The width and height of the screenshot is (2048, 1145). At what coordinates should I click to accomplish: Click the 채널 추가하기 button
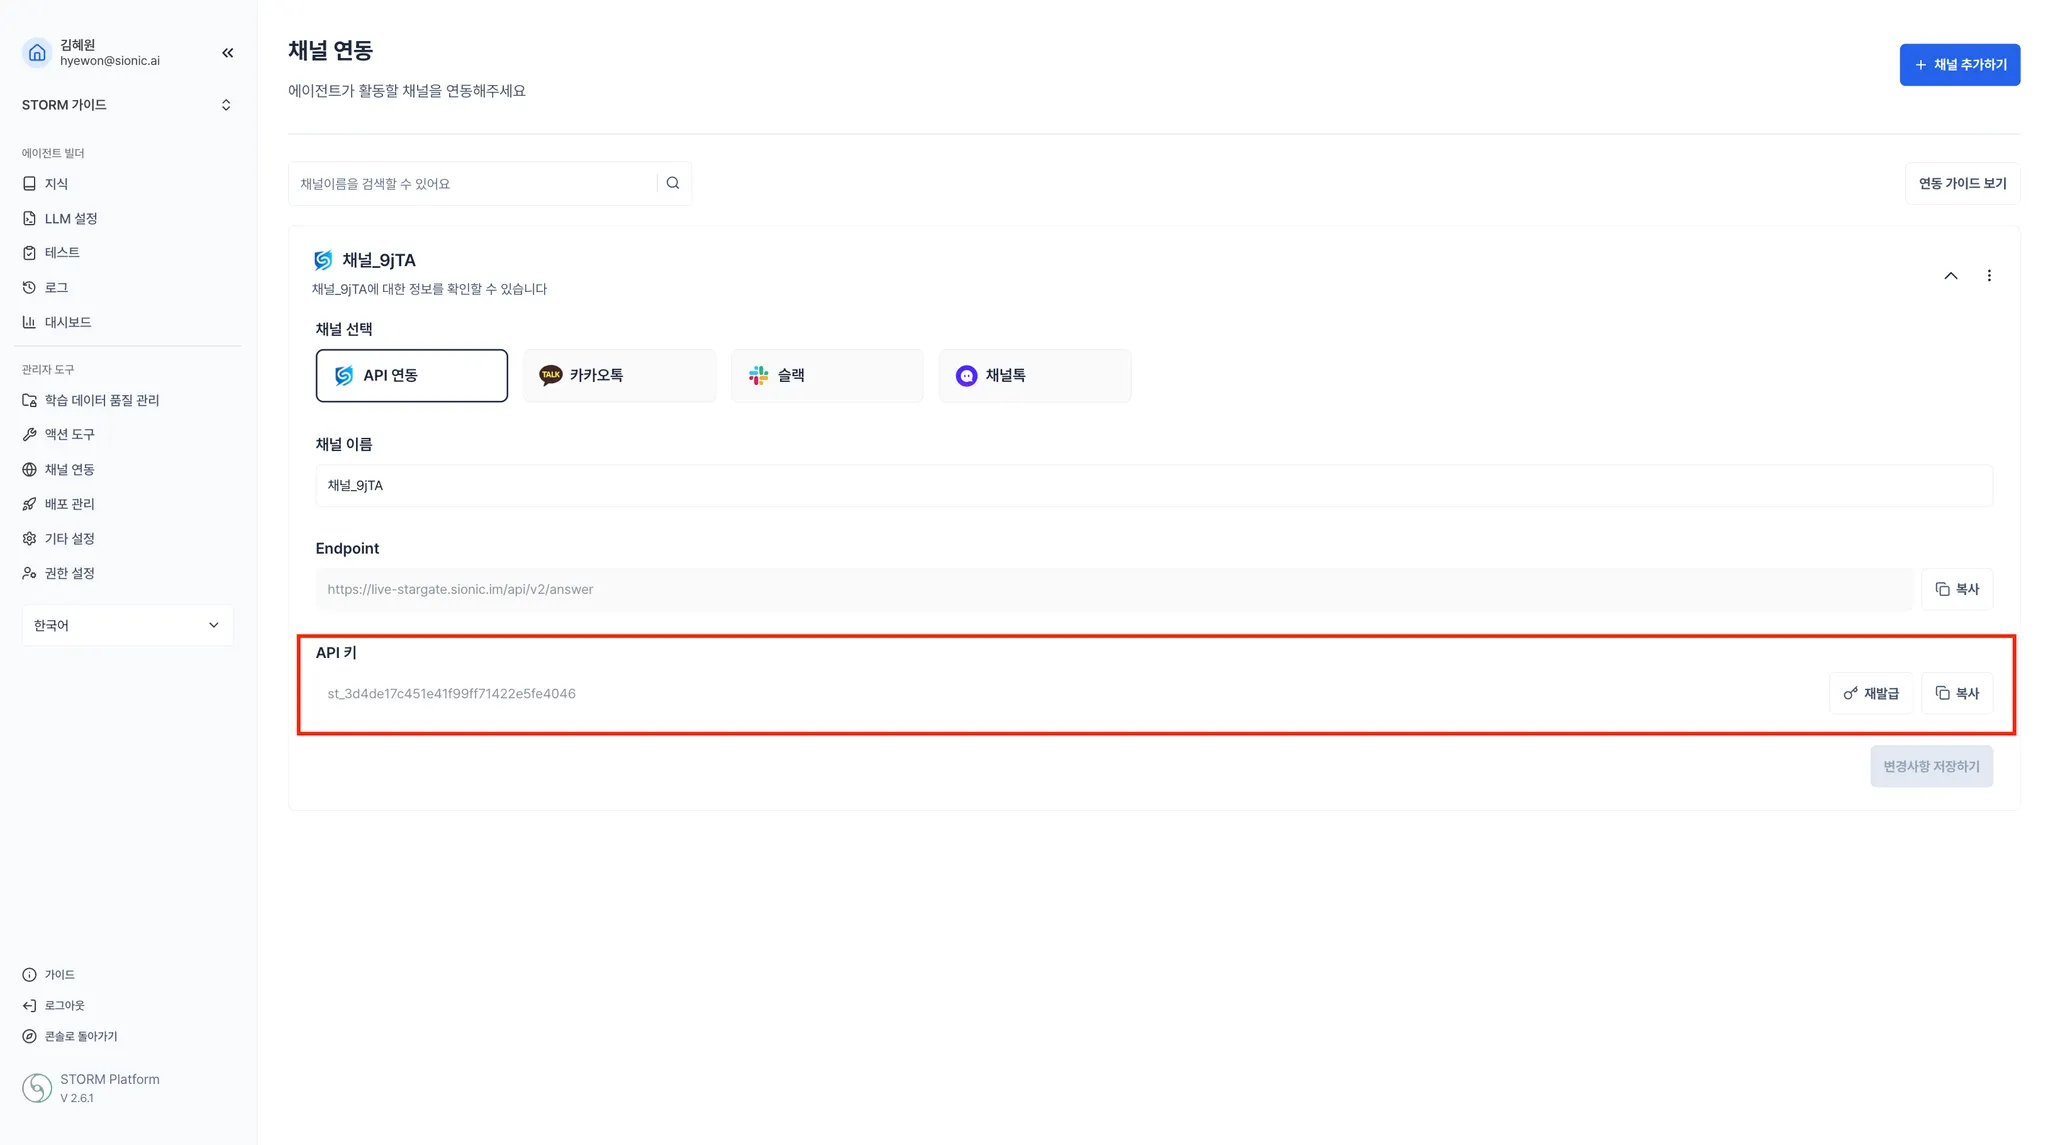tap(1959, 65)
